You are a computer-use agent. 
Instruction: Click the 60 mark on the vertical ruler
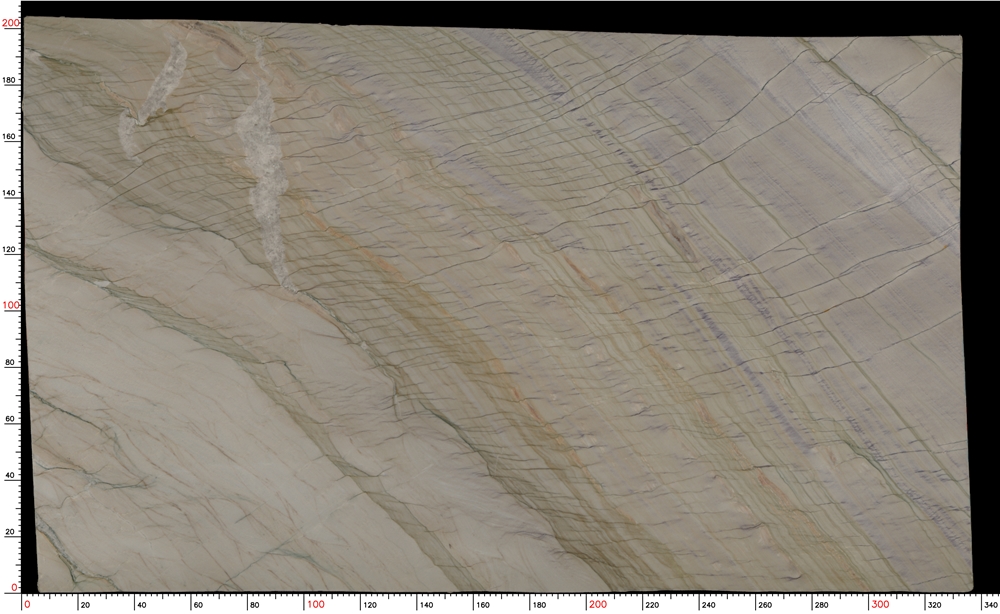(10, 419)
